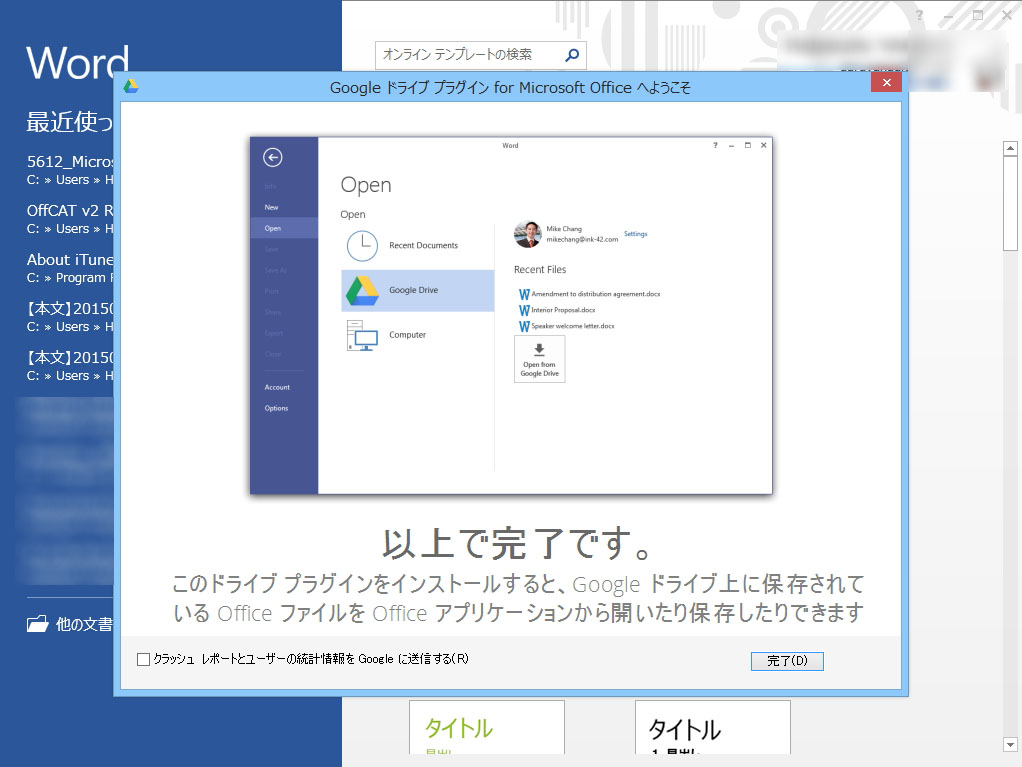Open files from Computer using the monitor icon
This screenshot has width=1022, height=767.
coord(360,337)
